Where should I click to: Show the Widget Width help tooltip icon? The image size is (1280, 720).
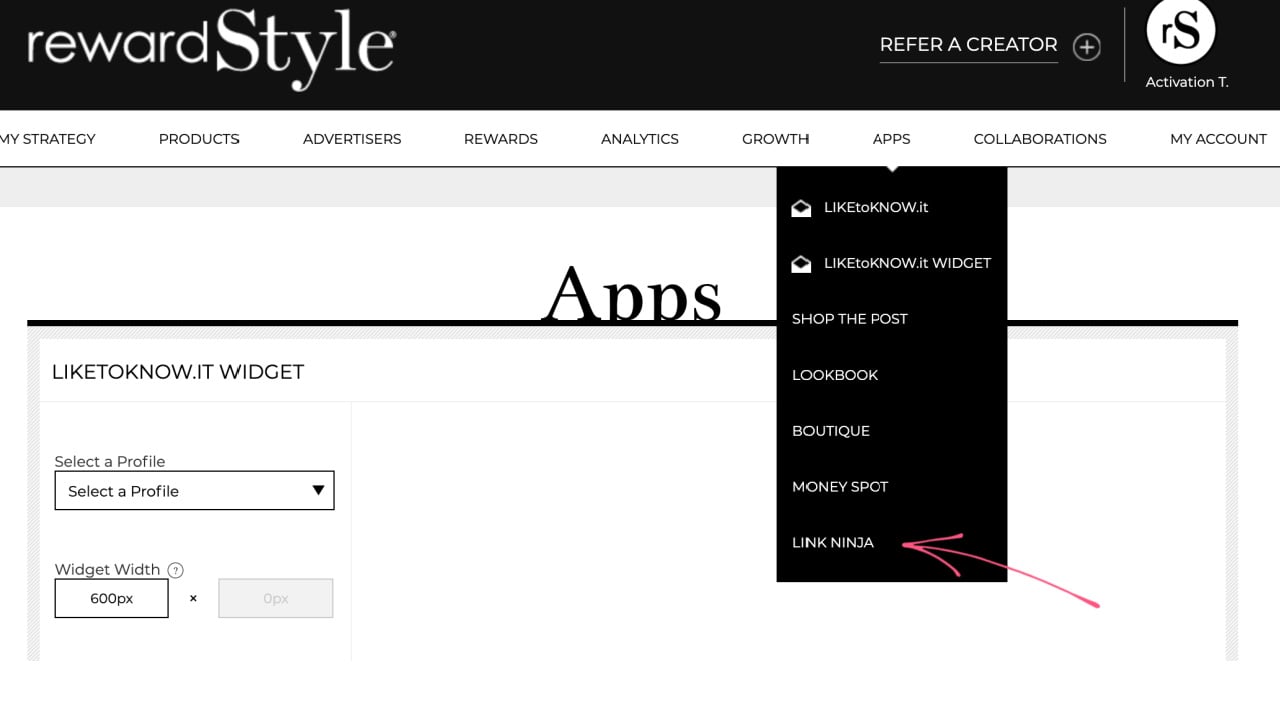point(176,570)
